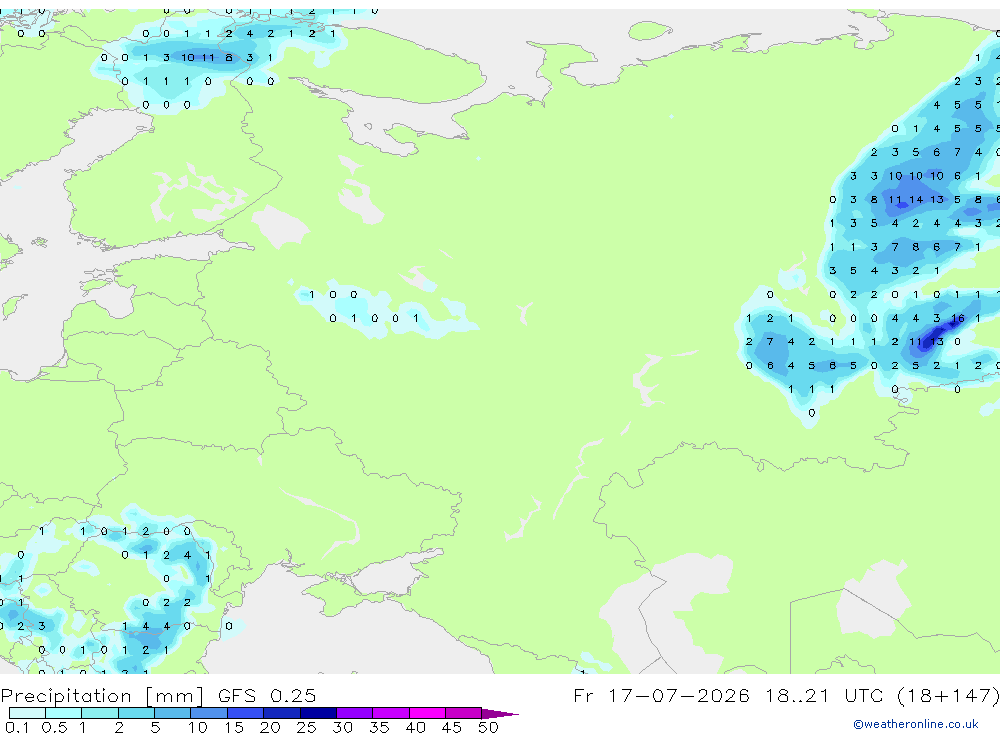Viewport: 1000px width, 733px height.
Task: Select the 20–25 mm dark blue legend swatch
Action: point(282,713)
